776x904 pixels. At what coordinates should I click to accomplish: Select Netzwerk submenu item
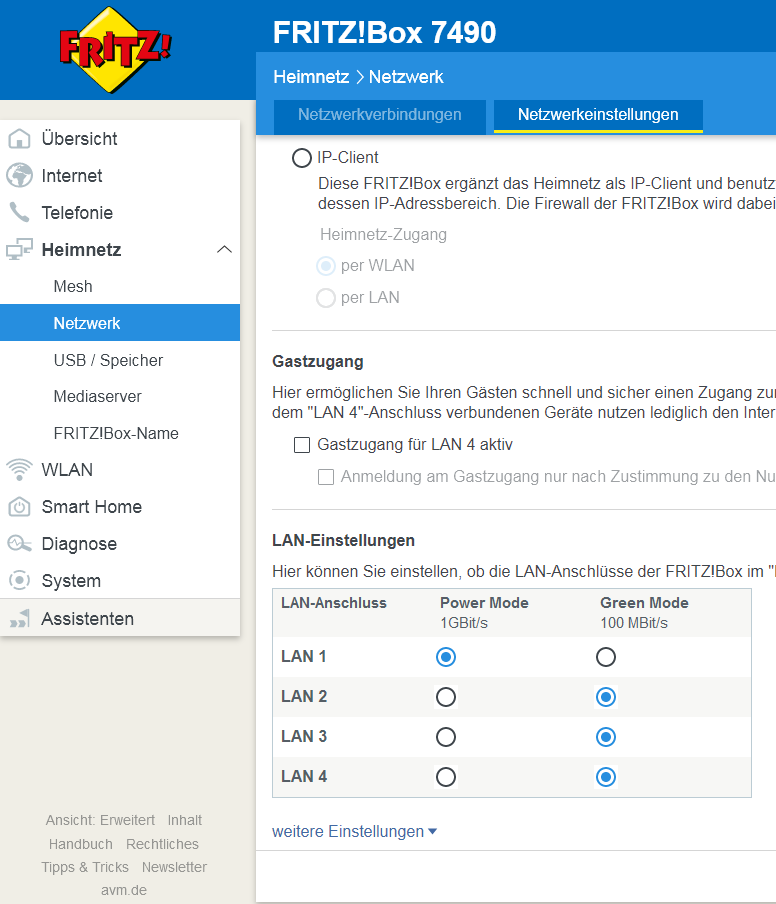coord(120,323)
